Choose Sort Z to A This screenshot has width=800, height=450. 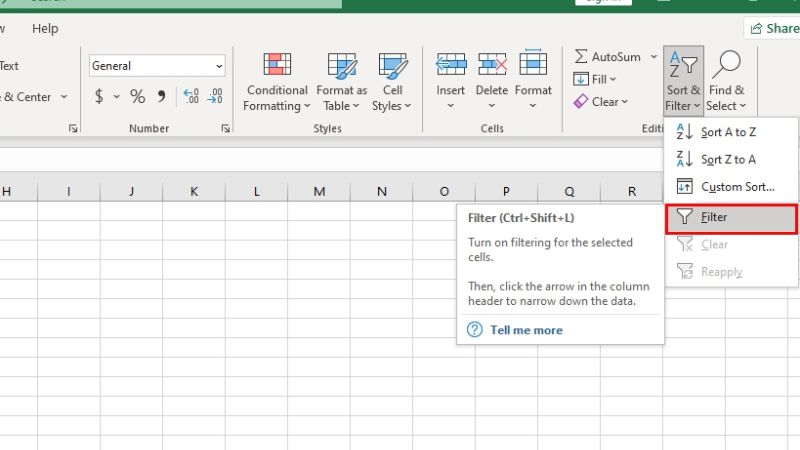pos(731,159)
